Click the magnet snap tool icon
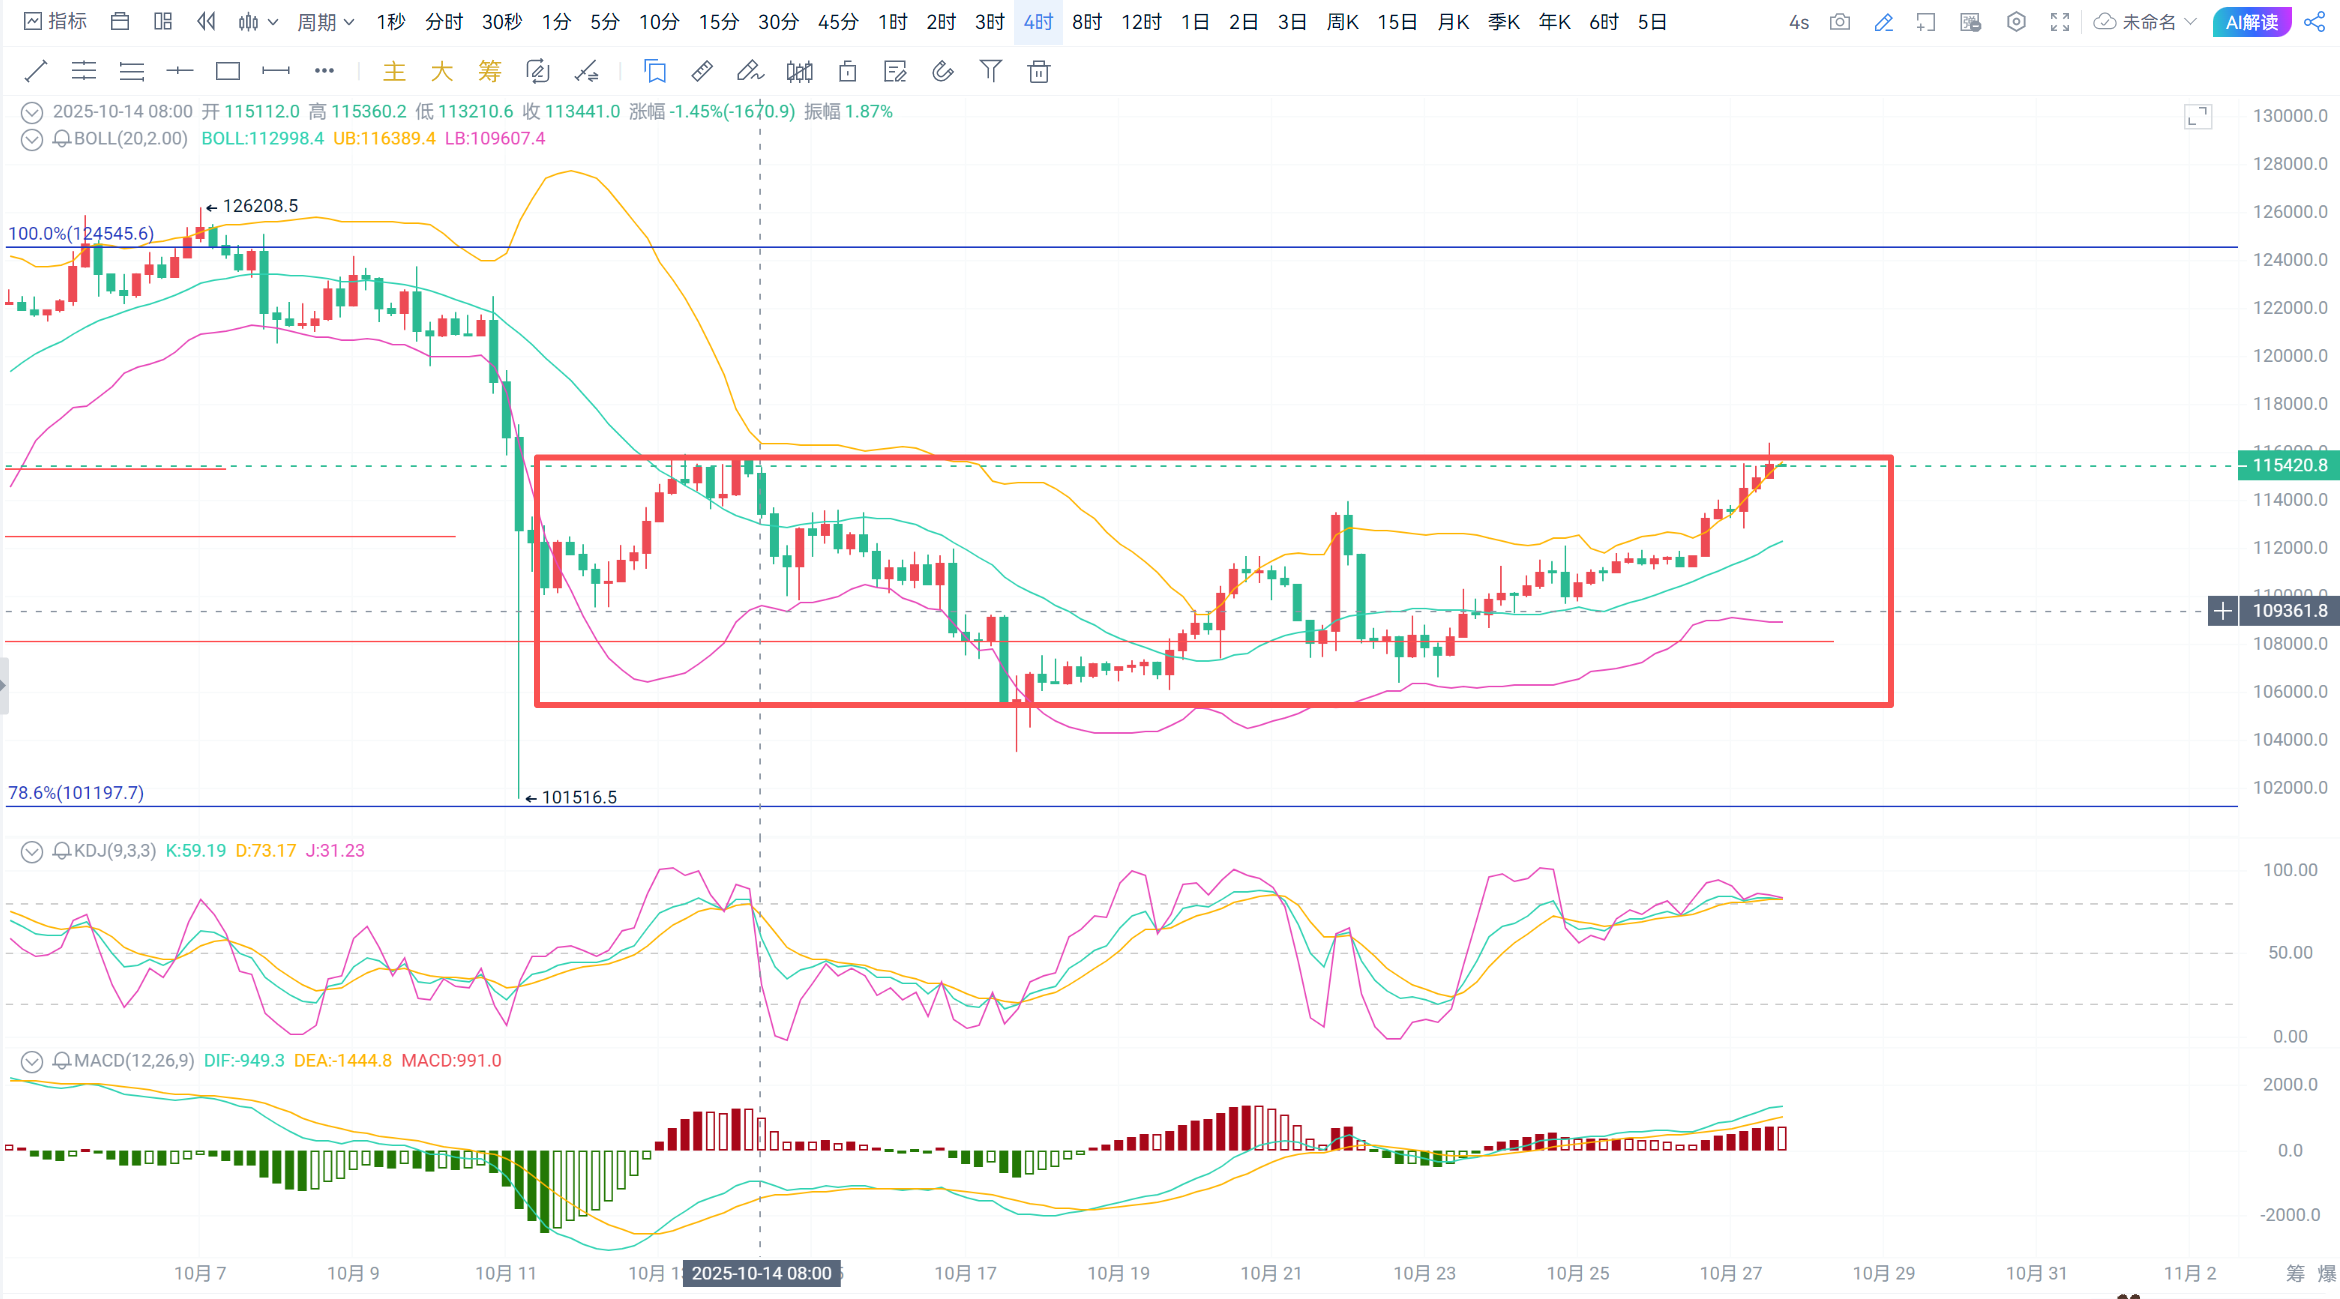 coord(942,71)
